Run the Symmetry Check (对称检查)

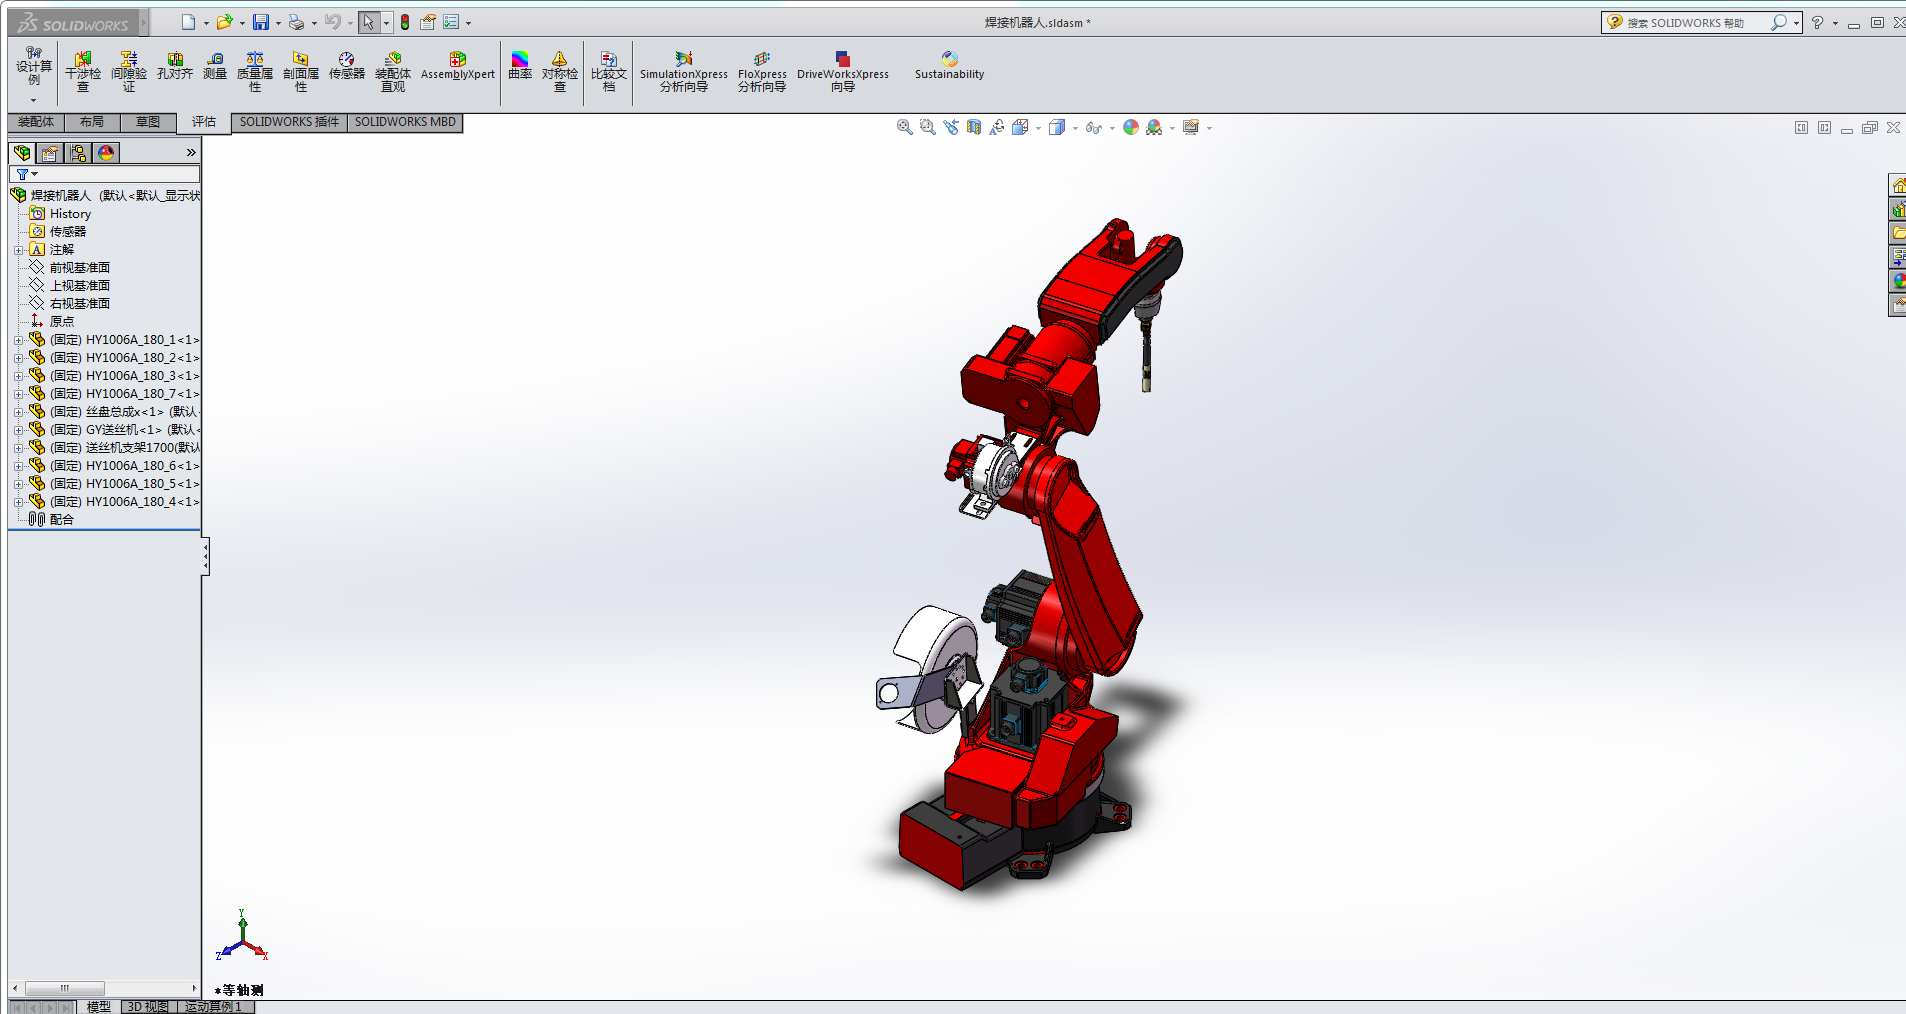pos(560,72)
